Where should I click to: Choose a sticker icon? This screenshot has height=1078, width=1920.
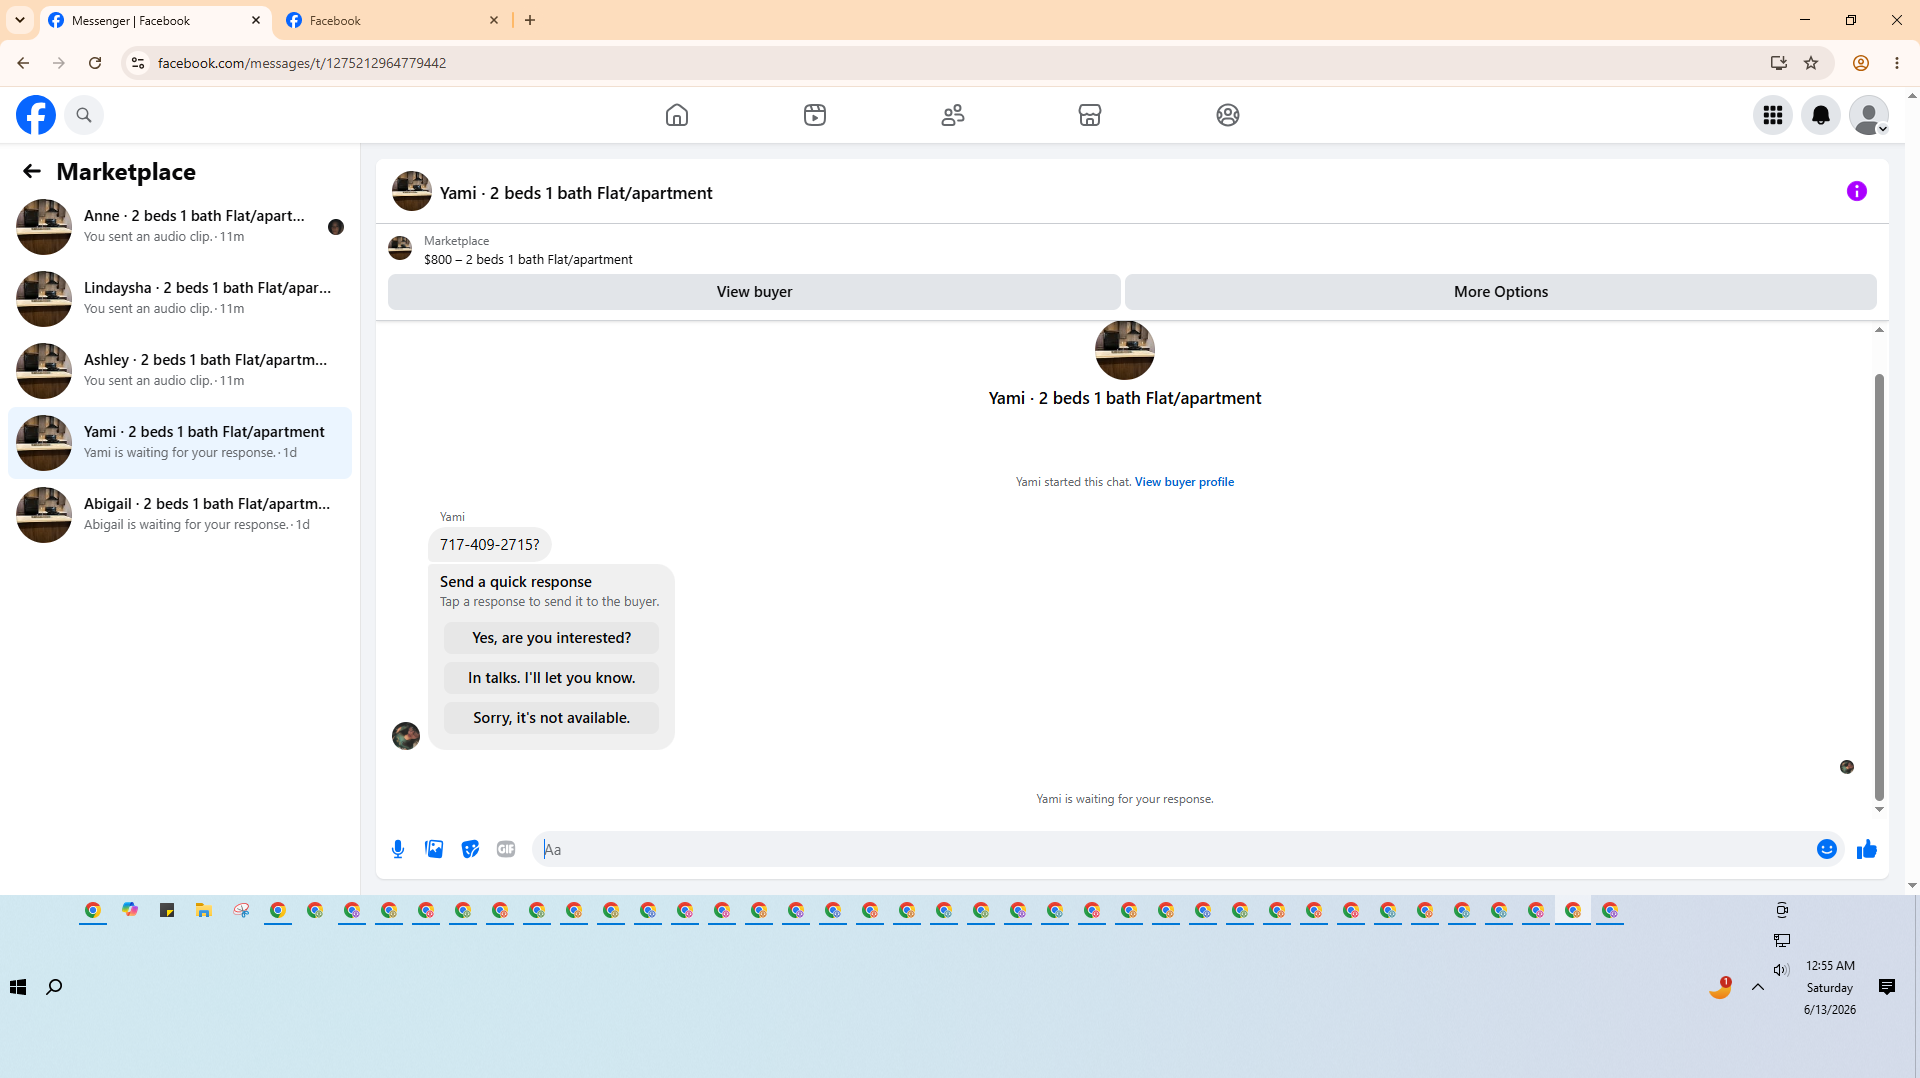click(470, 849)
